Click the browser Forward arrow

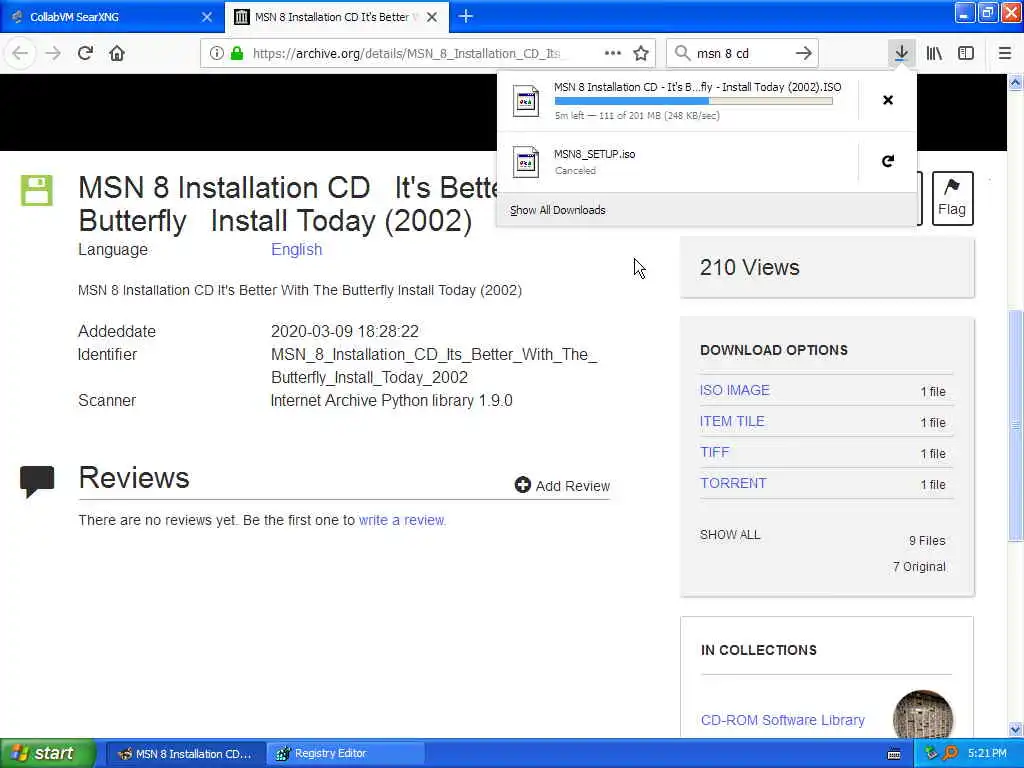pos(53,53)
